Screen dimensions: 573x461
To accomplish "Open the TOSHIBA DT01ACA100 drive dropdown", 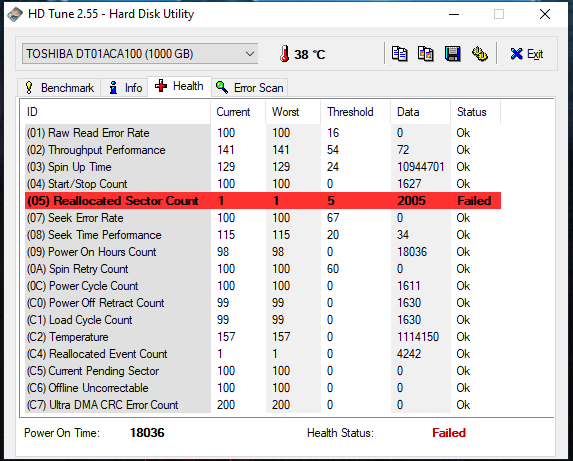I will [x=140, y=54].
